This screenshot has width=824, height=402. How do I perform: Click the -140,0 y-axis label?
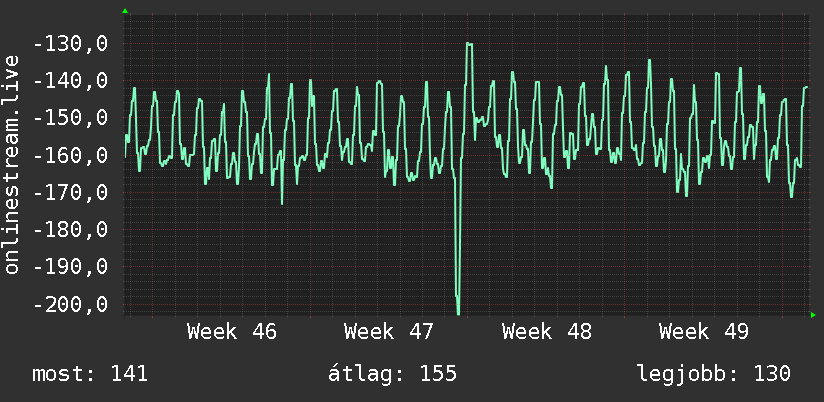[x=71, y=81]
